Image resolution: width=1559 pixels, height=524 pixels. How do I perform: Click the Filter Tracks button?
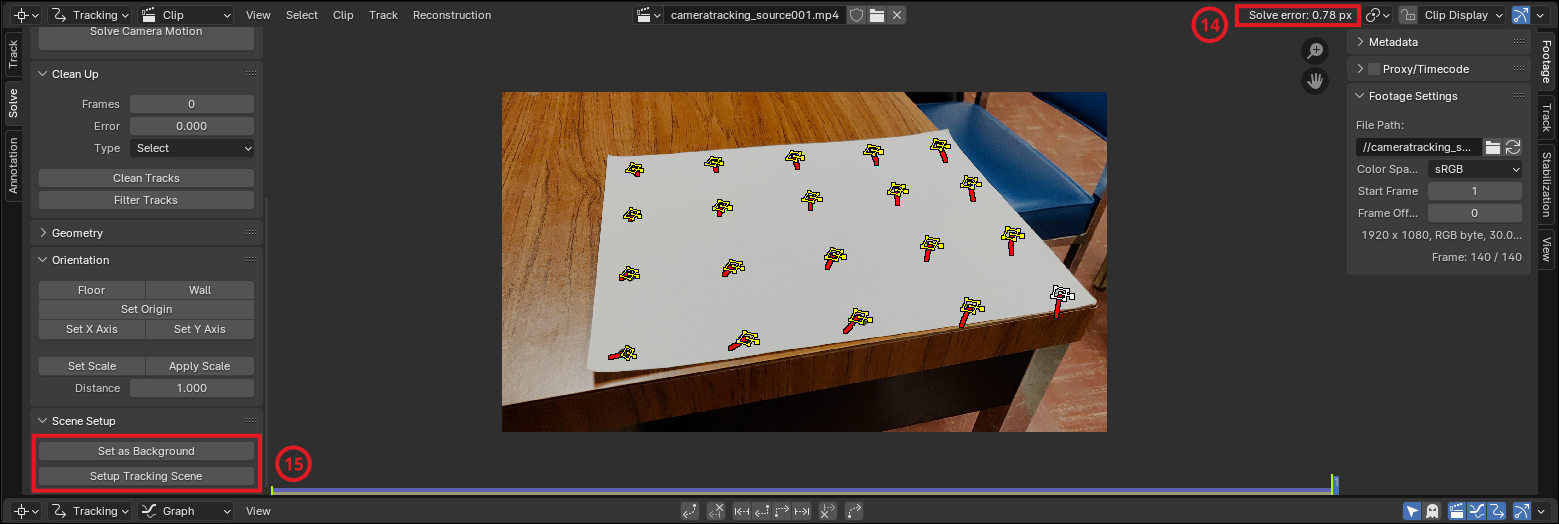click(146, 200)
